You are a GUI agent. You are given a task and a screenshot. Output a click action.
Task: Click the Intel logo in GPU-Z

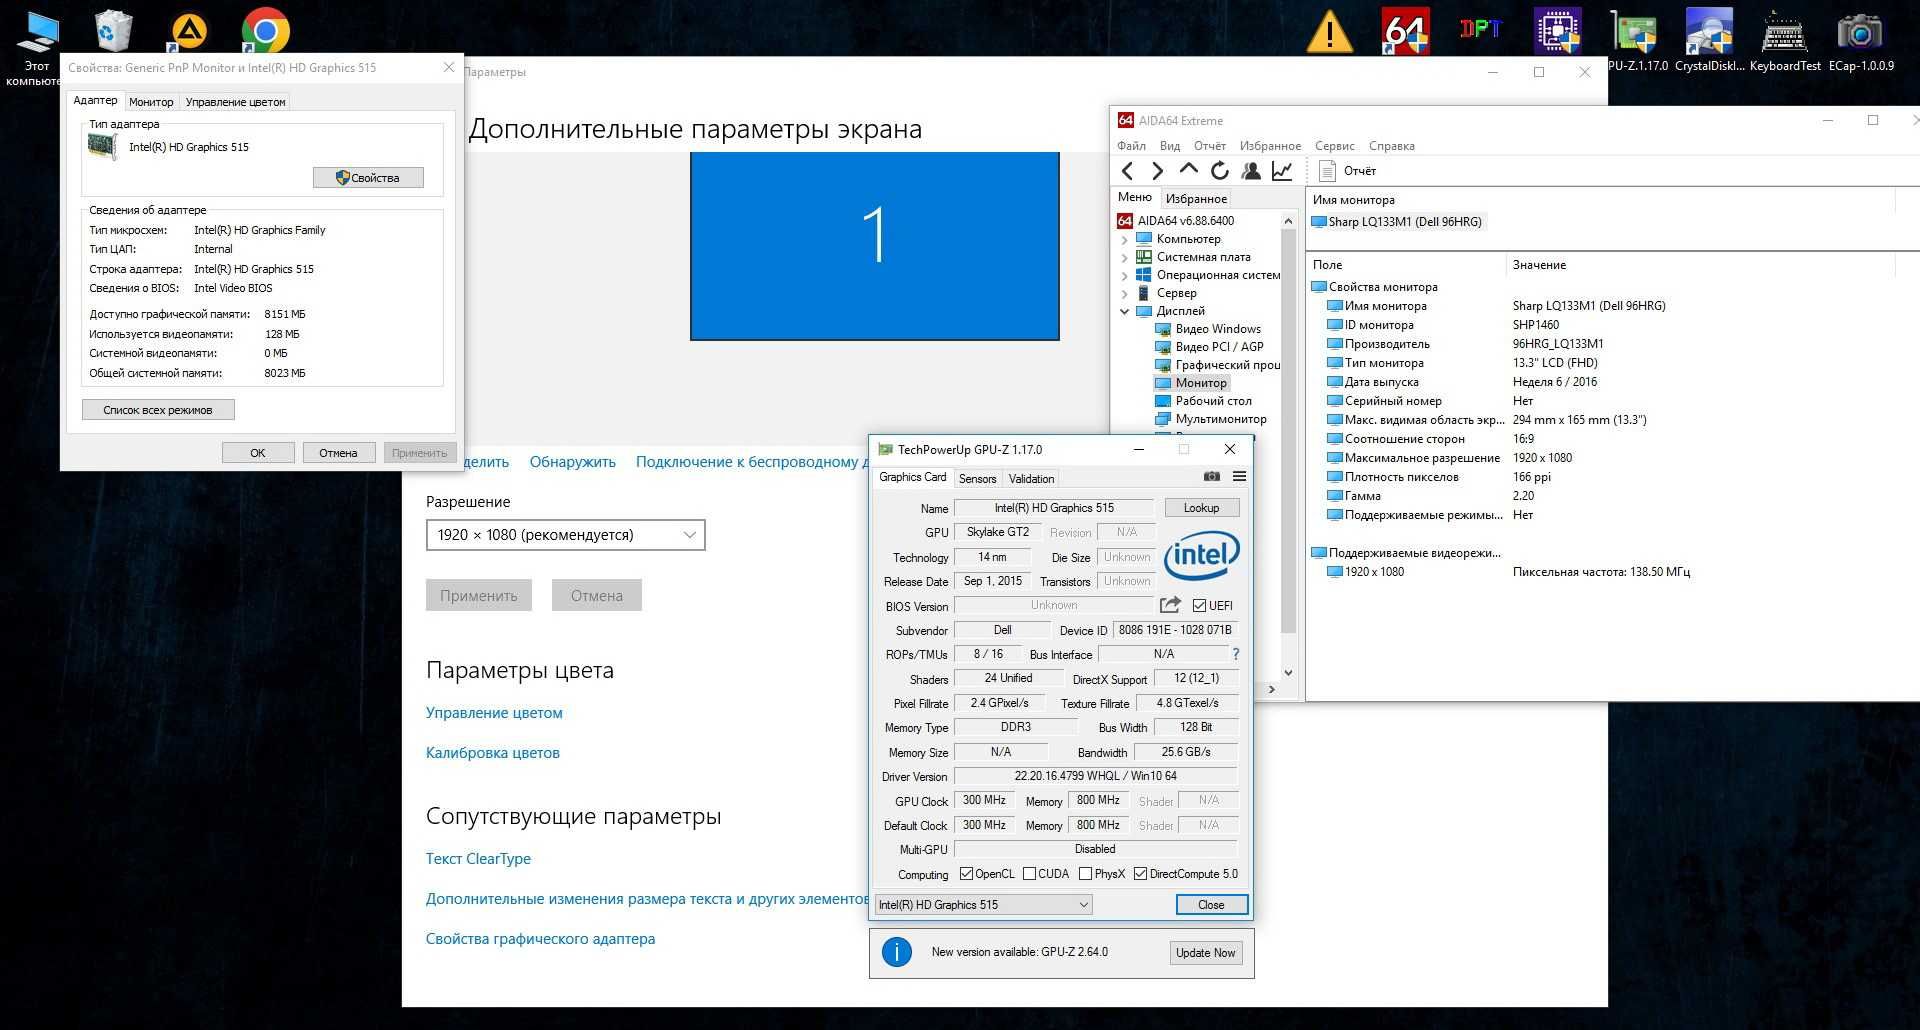1201,555
